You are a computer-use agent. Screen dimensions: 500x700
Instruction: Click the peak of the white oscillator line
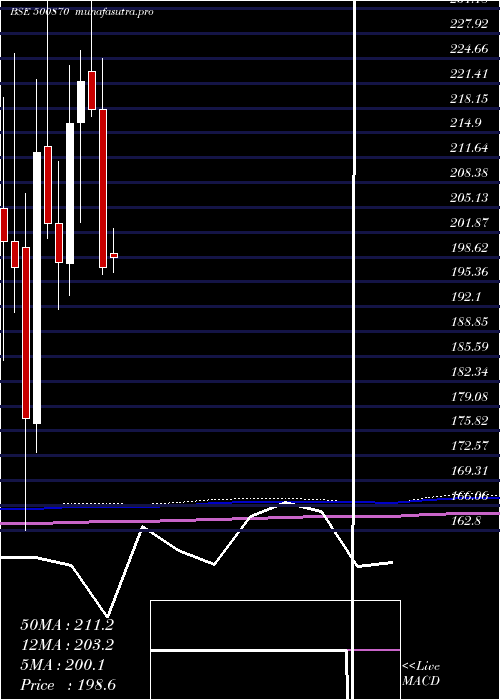pos(287,503)
